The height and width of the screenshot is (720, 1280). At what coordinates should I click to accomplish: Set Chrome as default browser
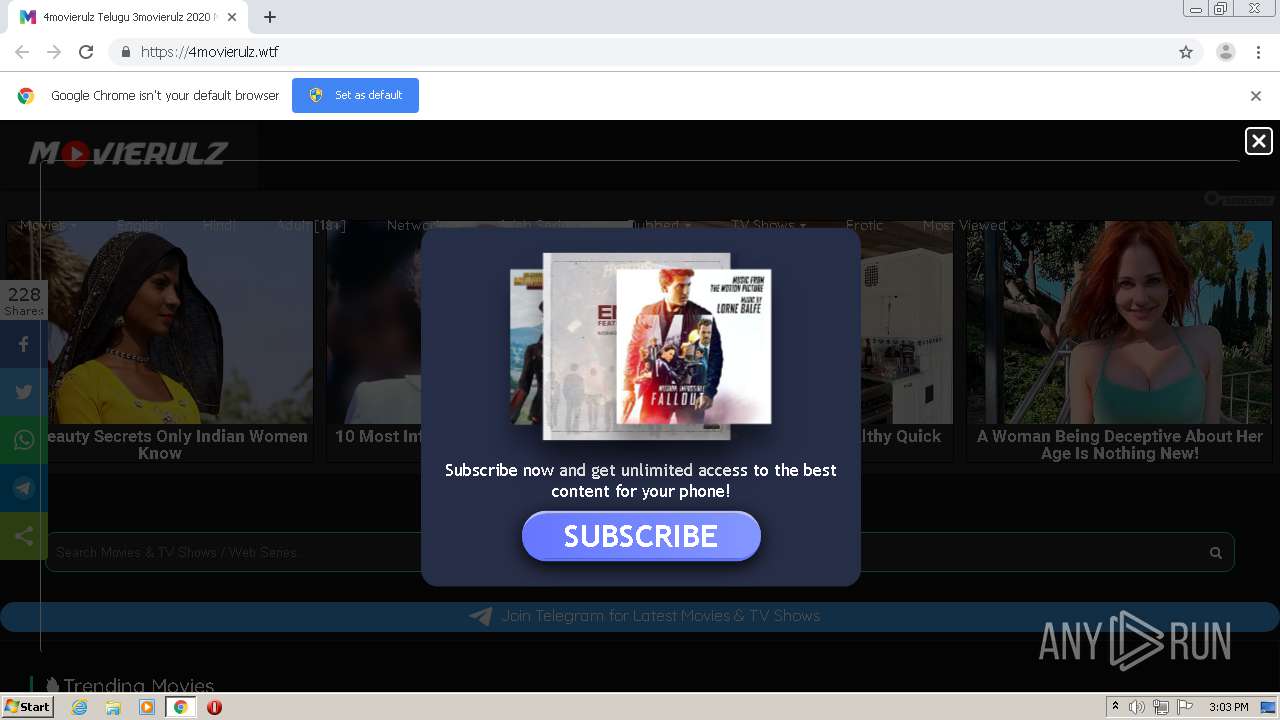355,95
